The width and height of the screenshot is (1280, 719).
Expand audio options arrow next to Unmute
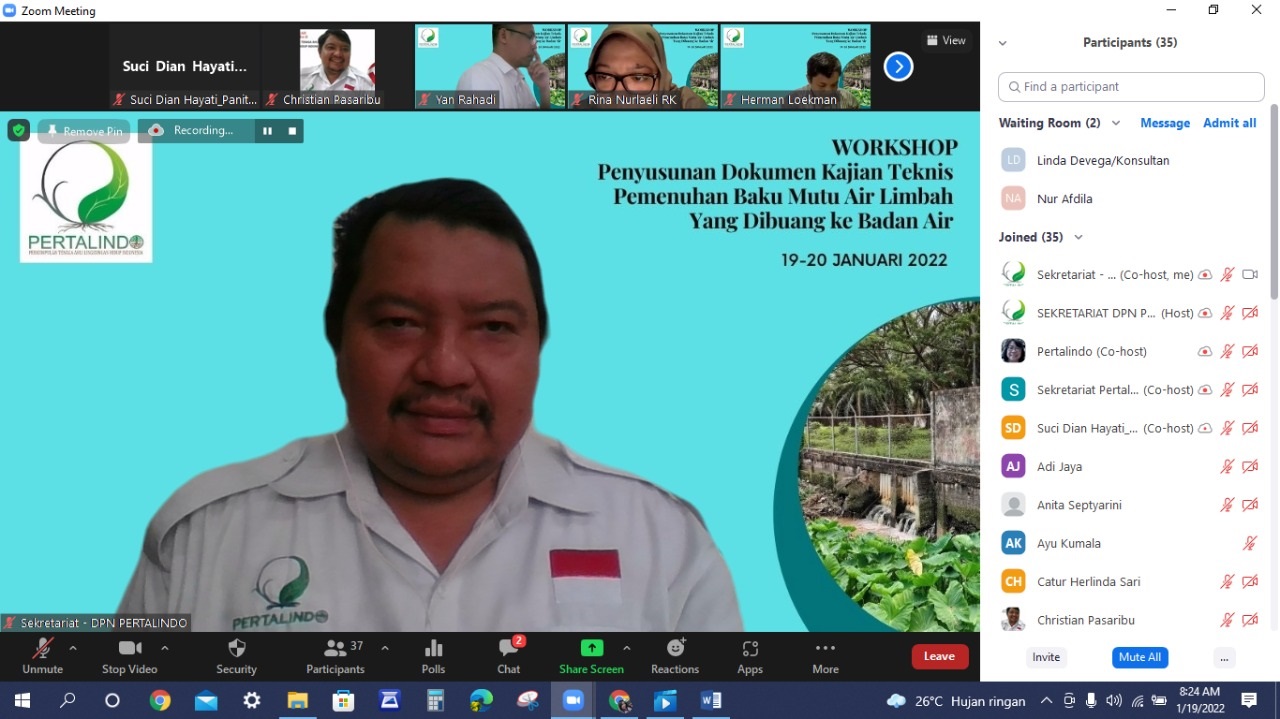pos(73,648)
